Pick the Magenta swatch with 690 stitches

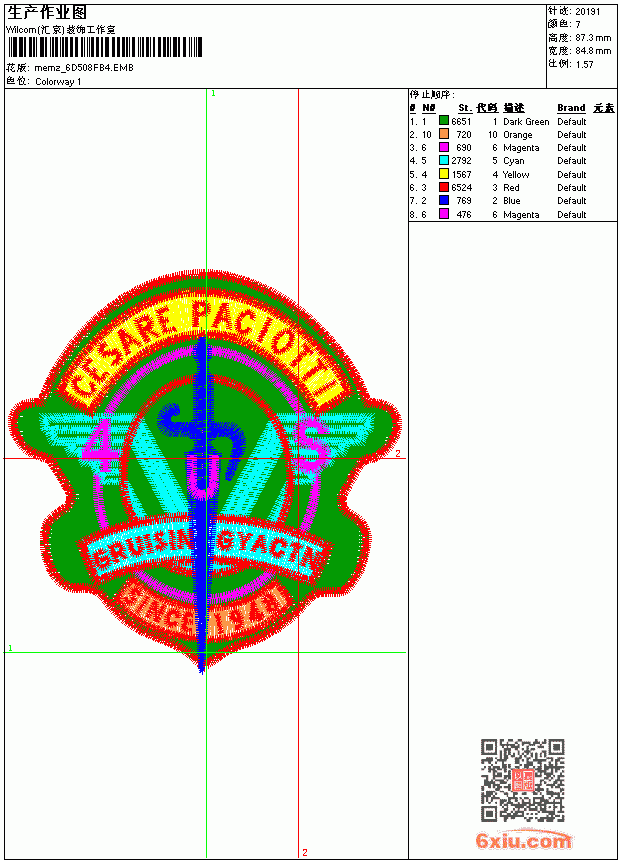[444, 147]
